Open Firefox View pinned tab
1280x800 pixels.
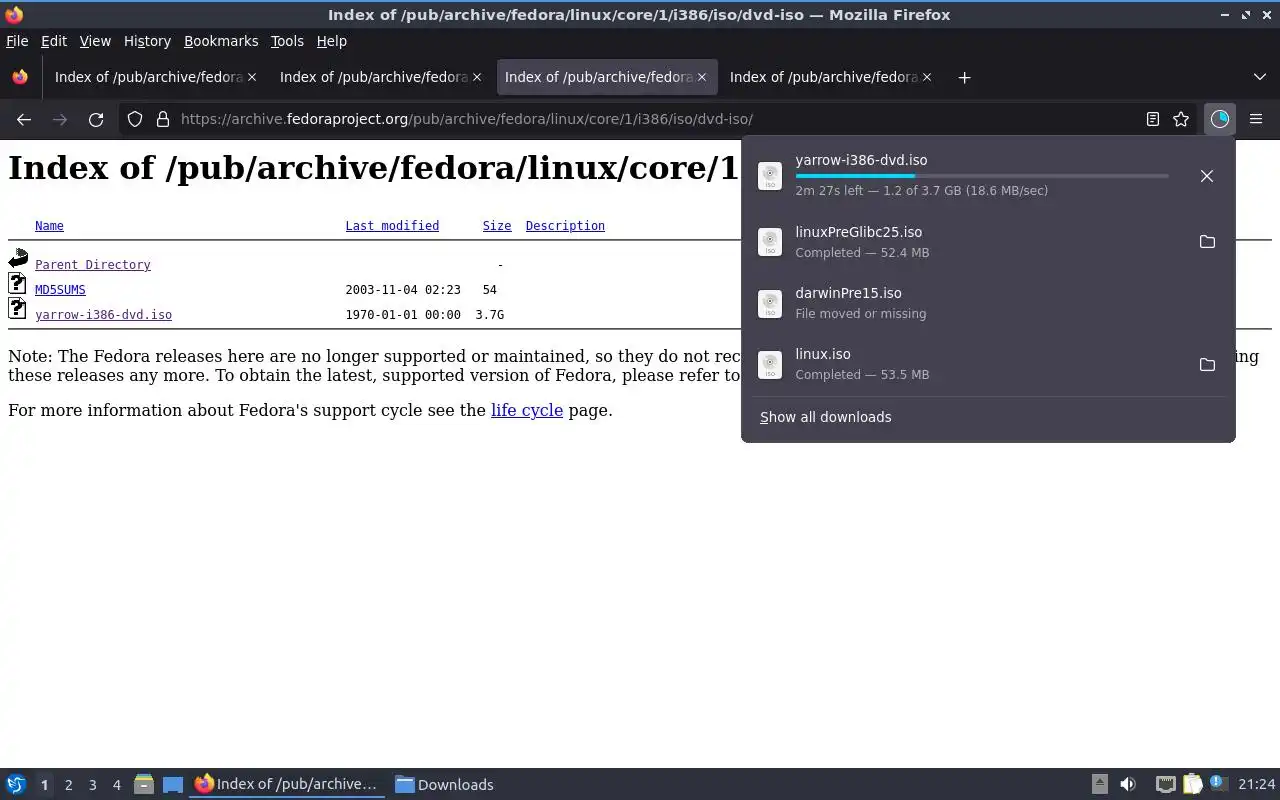point(20,77)
